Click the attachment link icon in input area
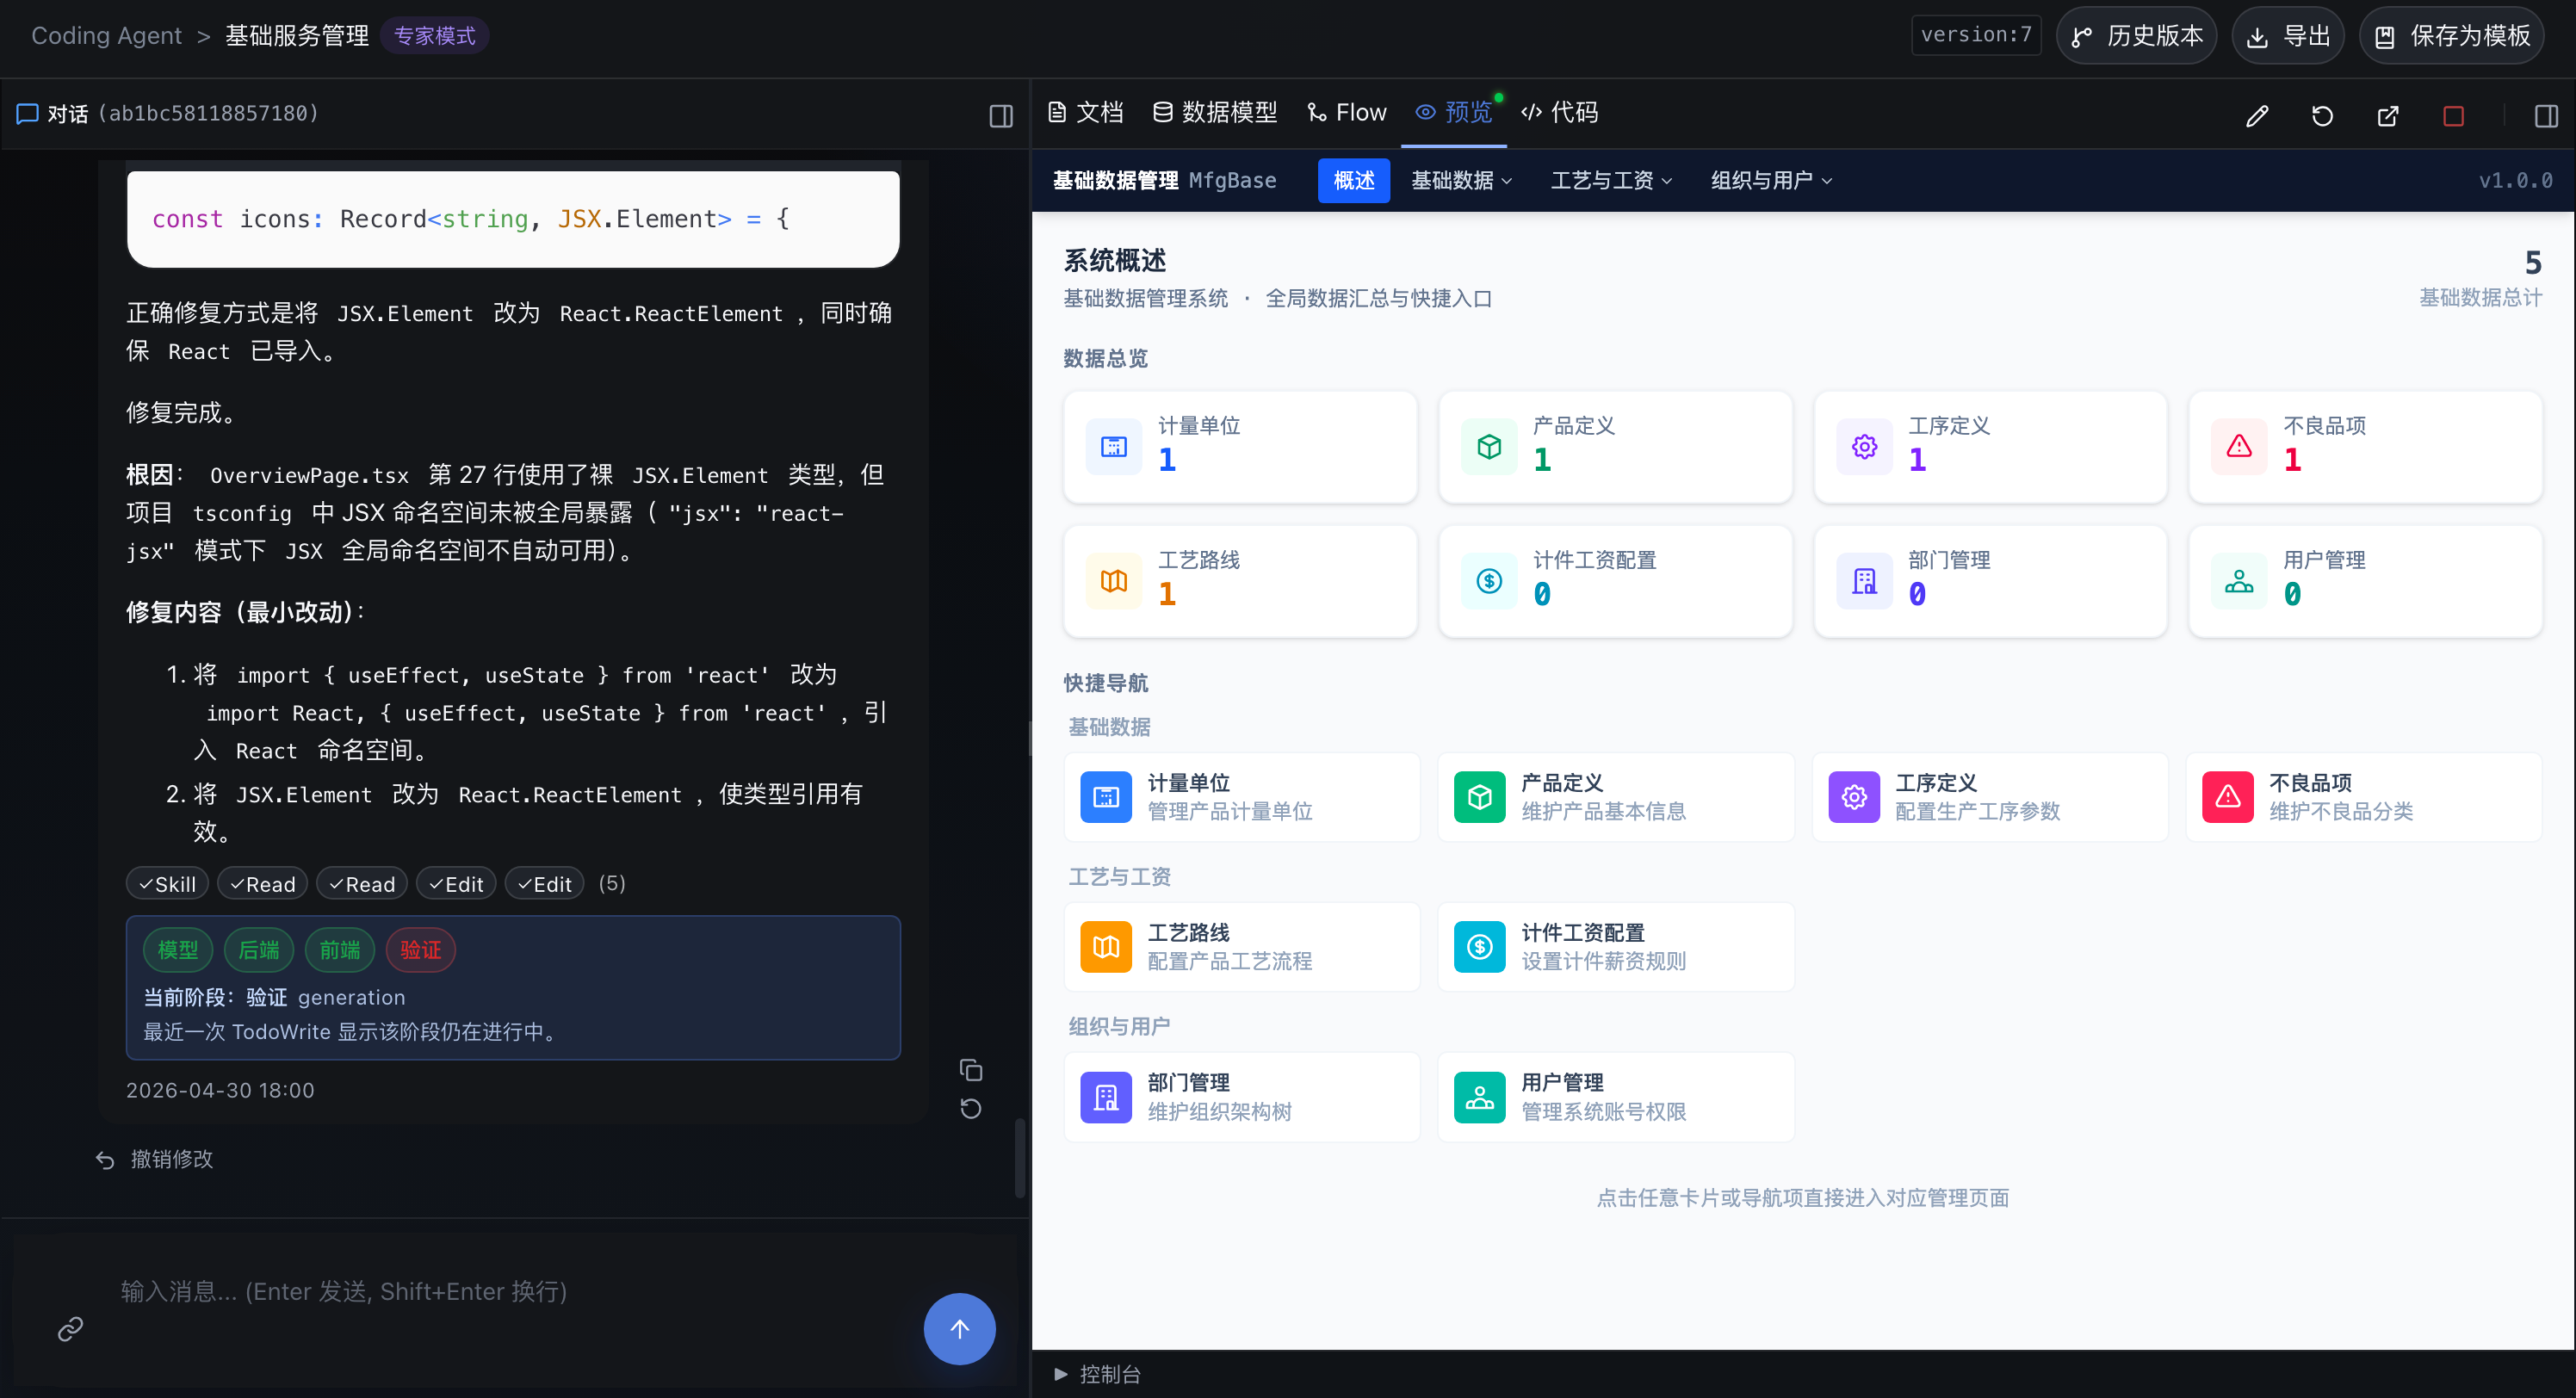This screenshot has height=1398, width=2576. [x=70, y=1328]
